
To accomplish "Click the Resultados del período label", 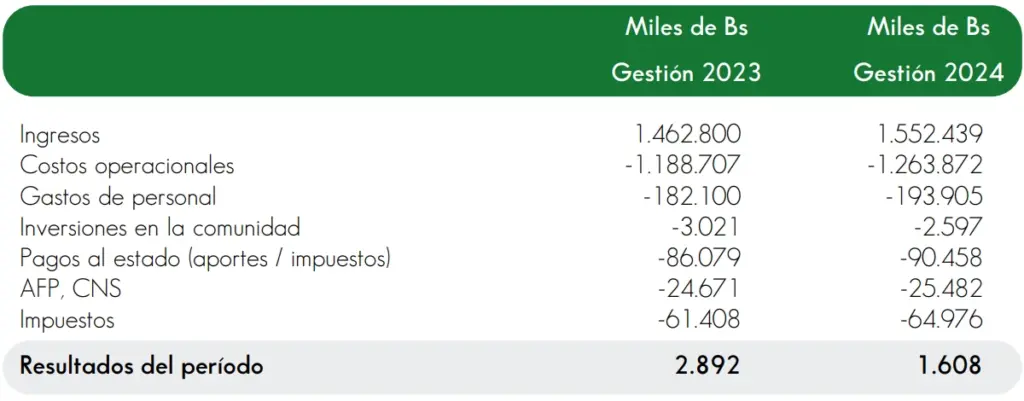I will 141,366.
